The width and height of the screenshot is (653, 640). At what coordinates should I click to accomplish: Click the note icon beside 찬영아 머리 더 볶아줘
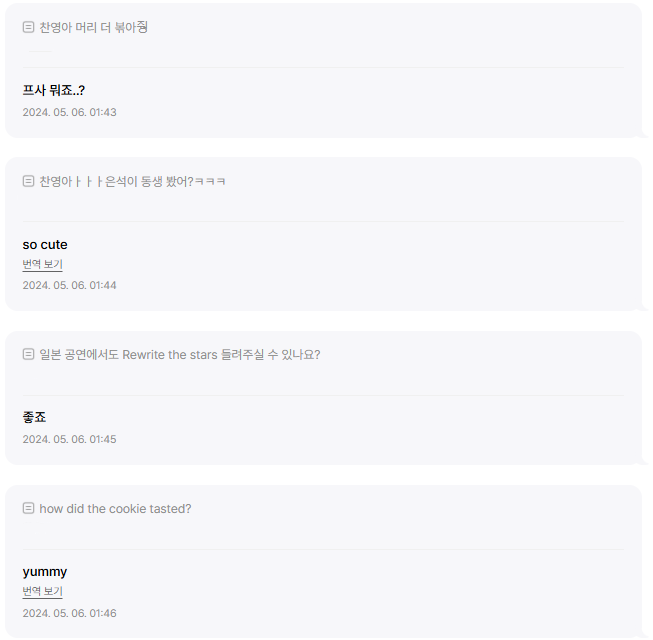click(28, 27)
